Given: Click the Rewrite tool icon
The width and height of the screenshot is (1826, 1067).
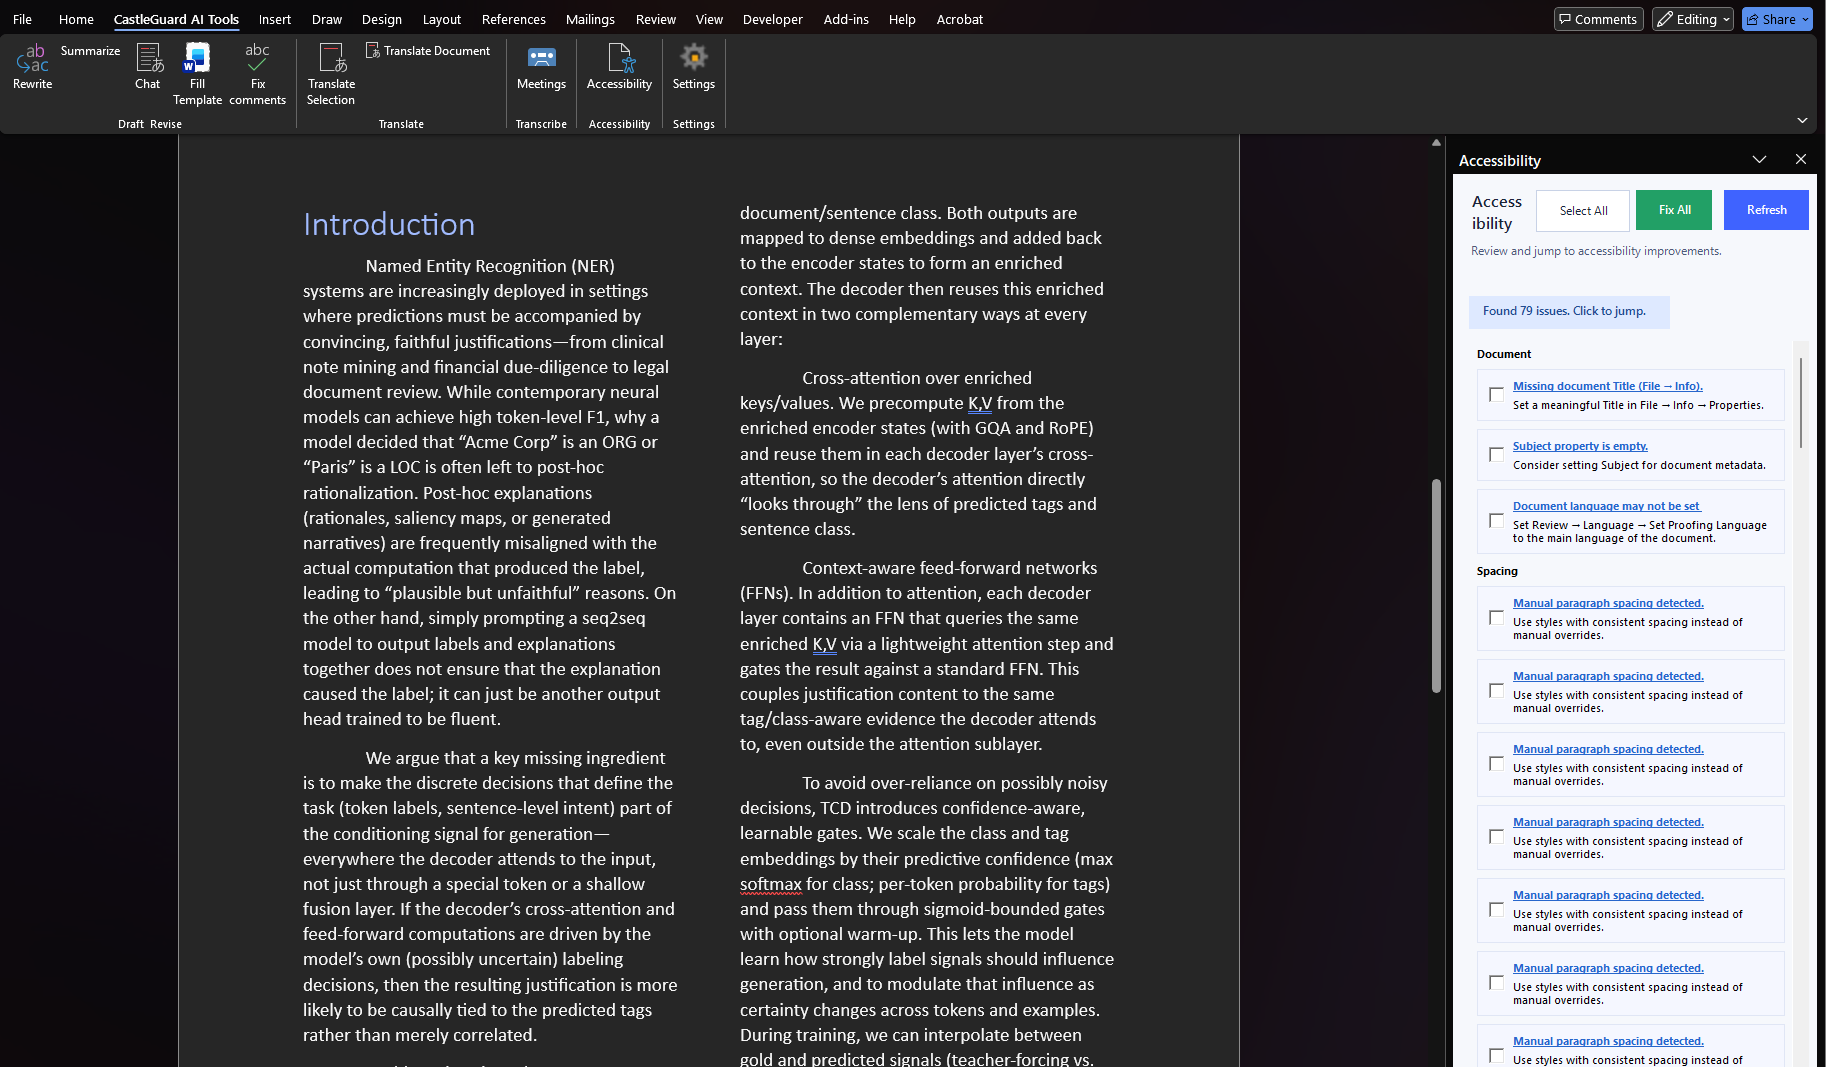Looking at the screenshot, I should tap(32, 59).
